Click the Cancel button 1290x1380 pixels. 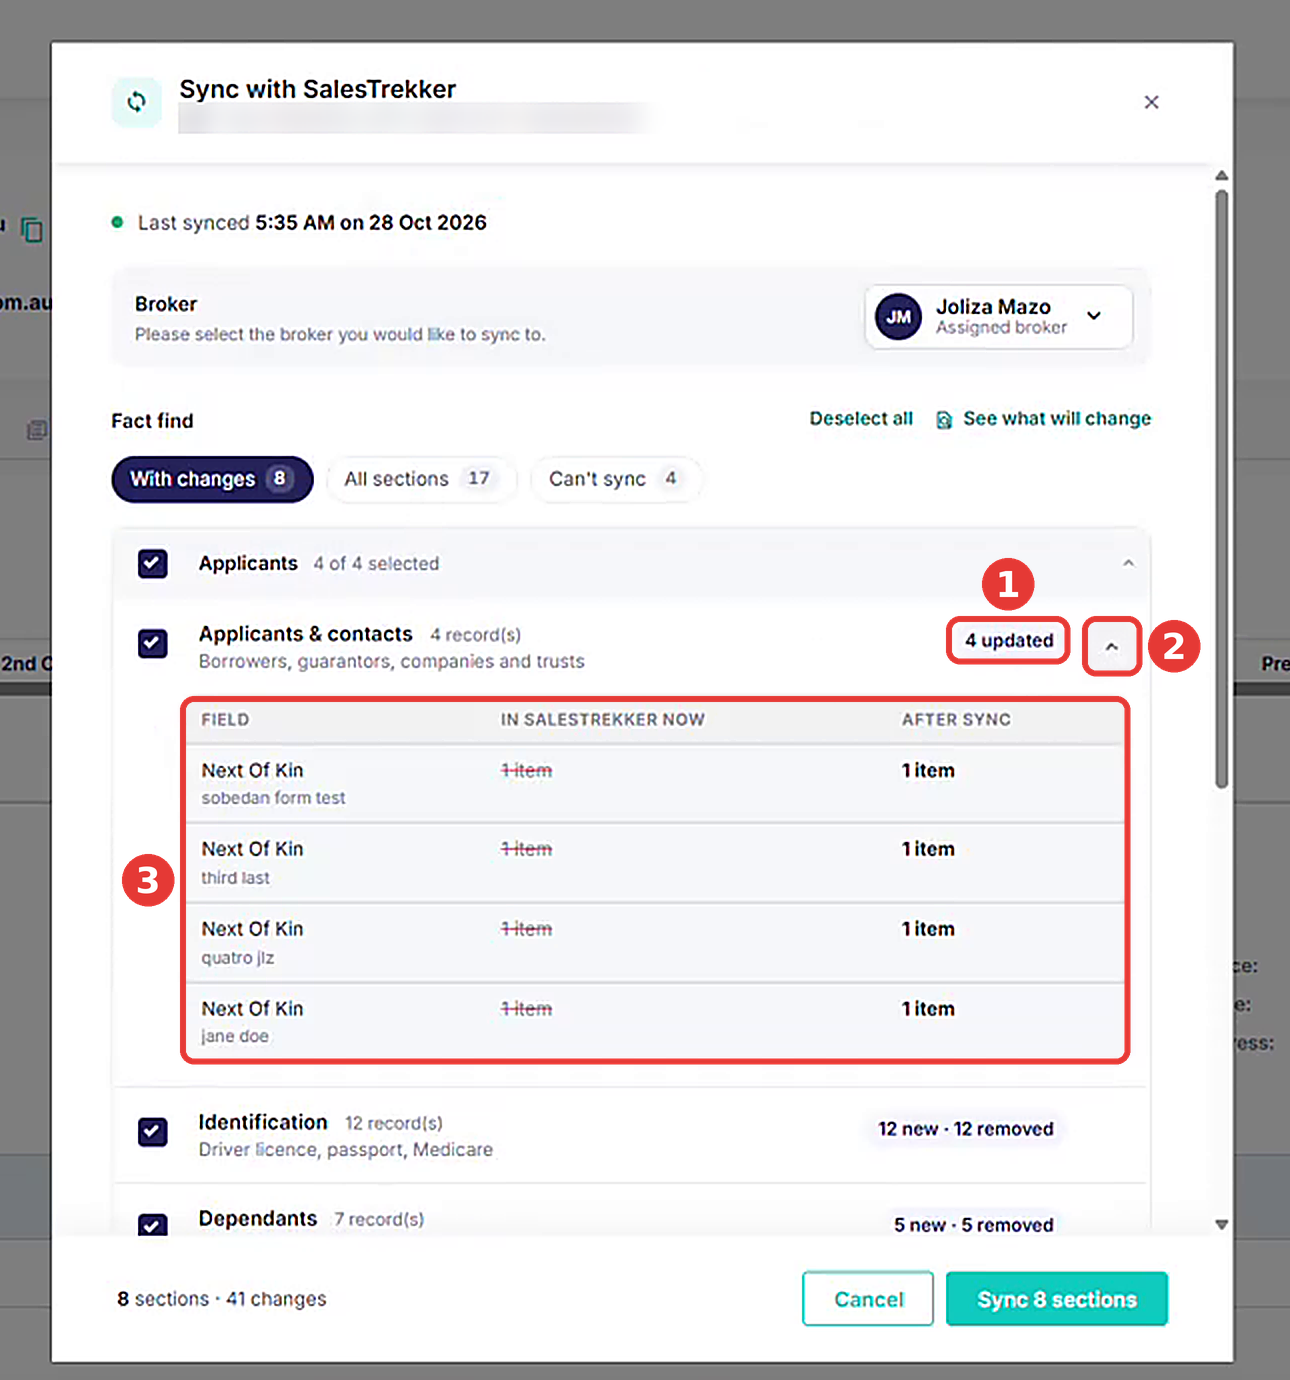point(868,1299)
